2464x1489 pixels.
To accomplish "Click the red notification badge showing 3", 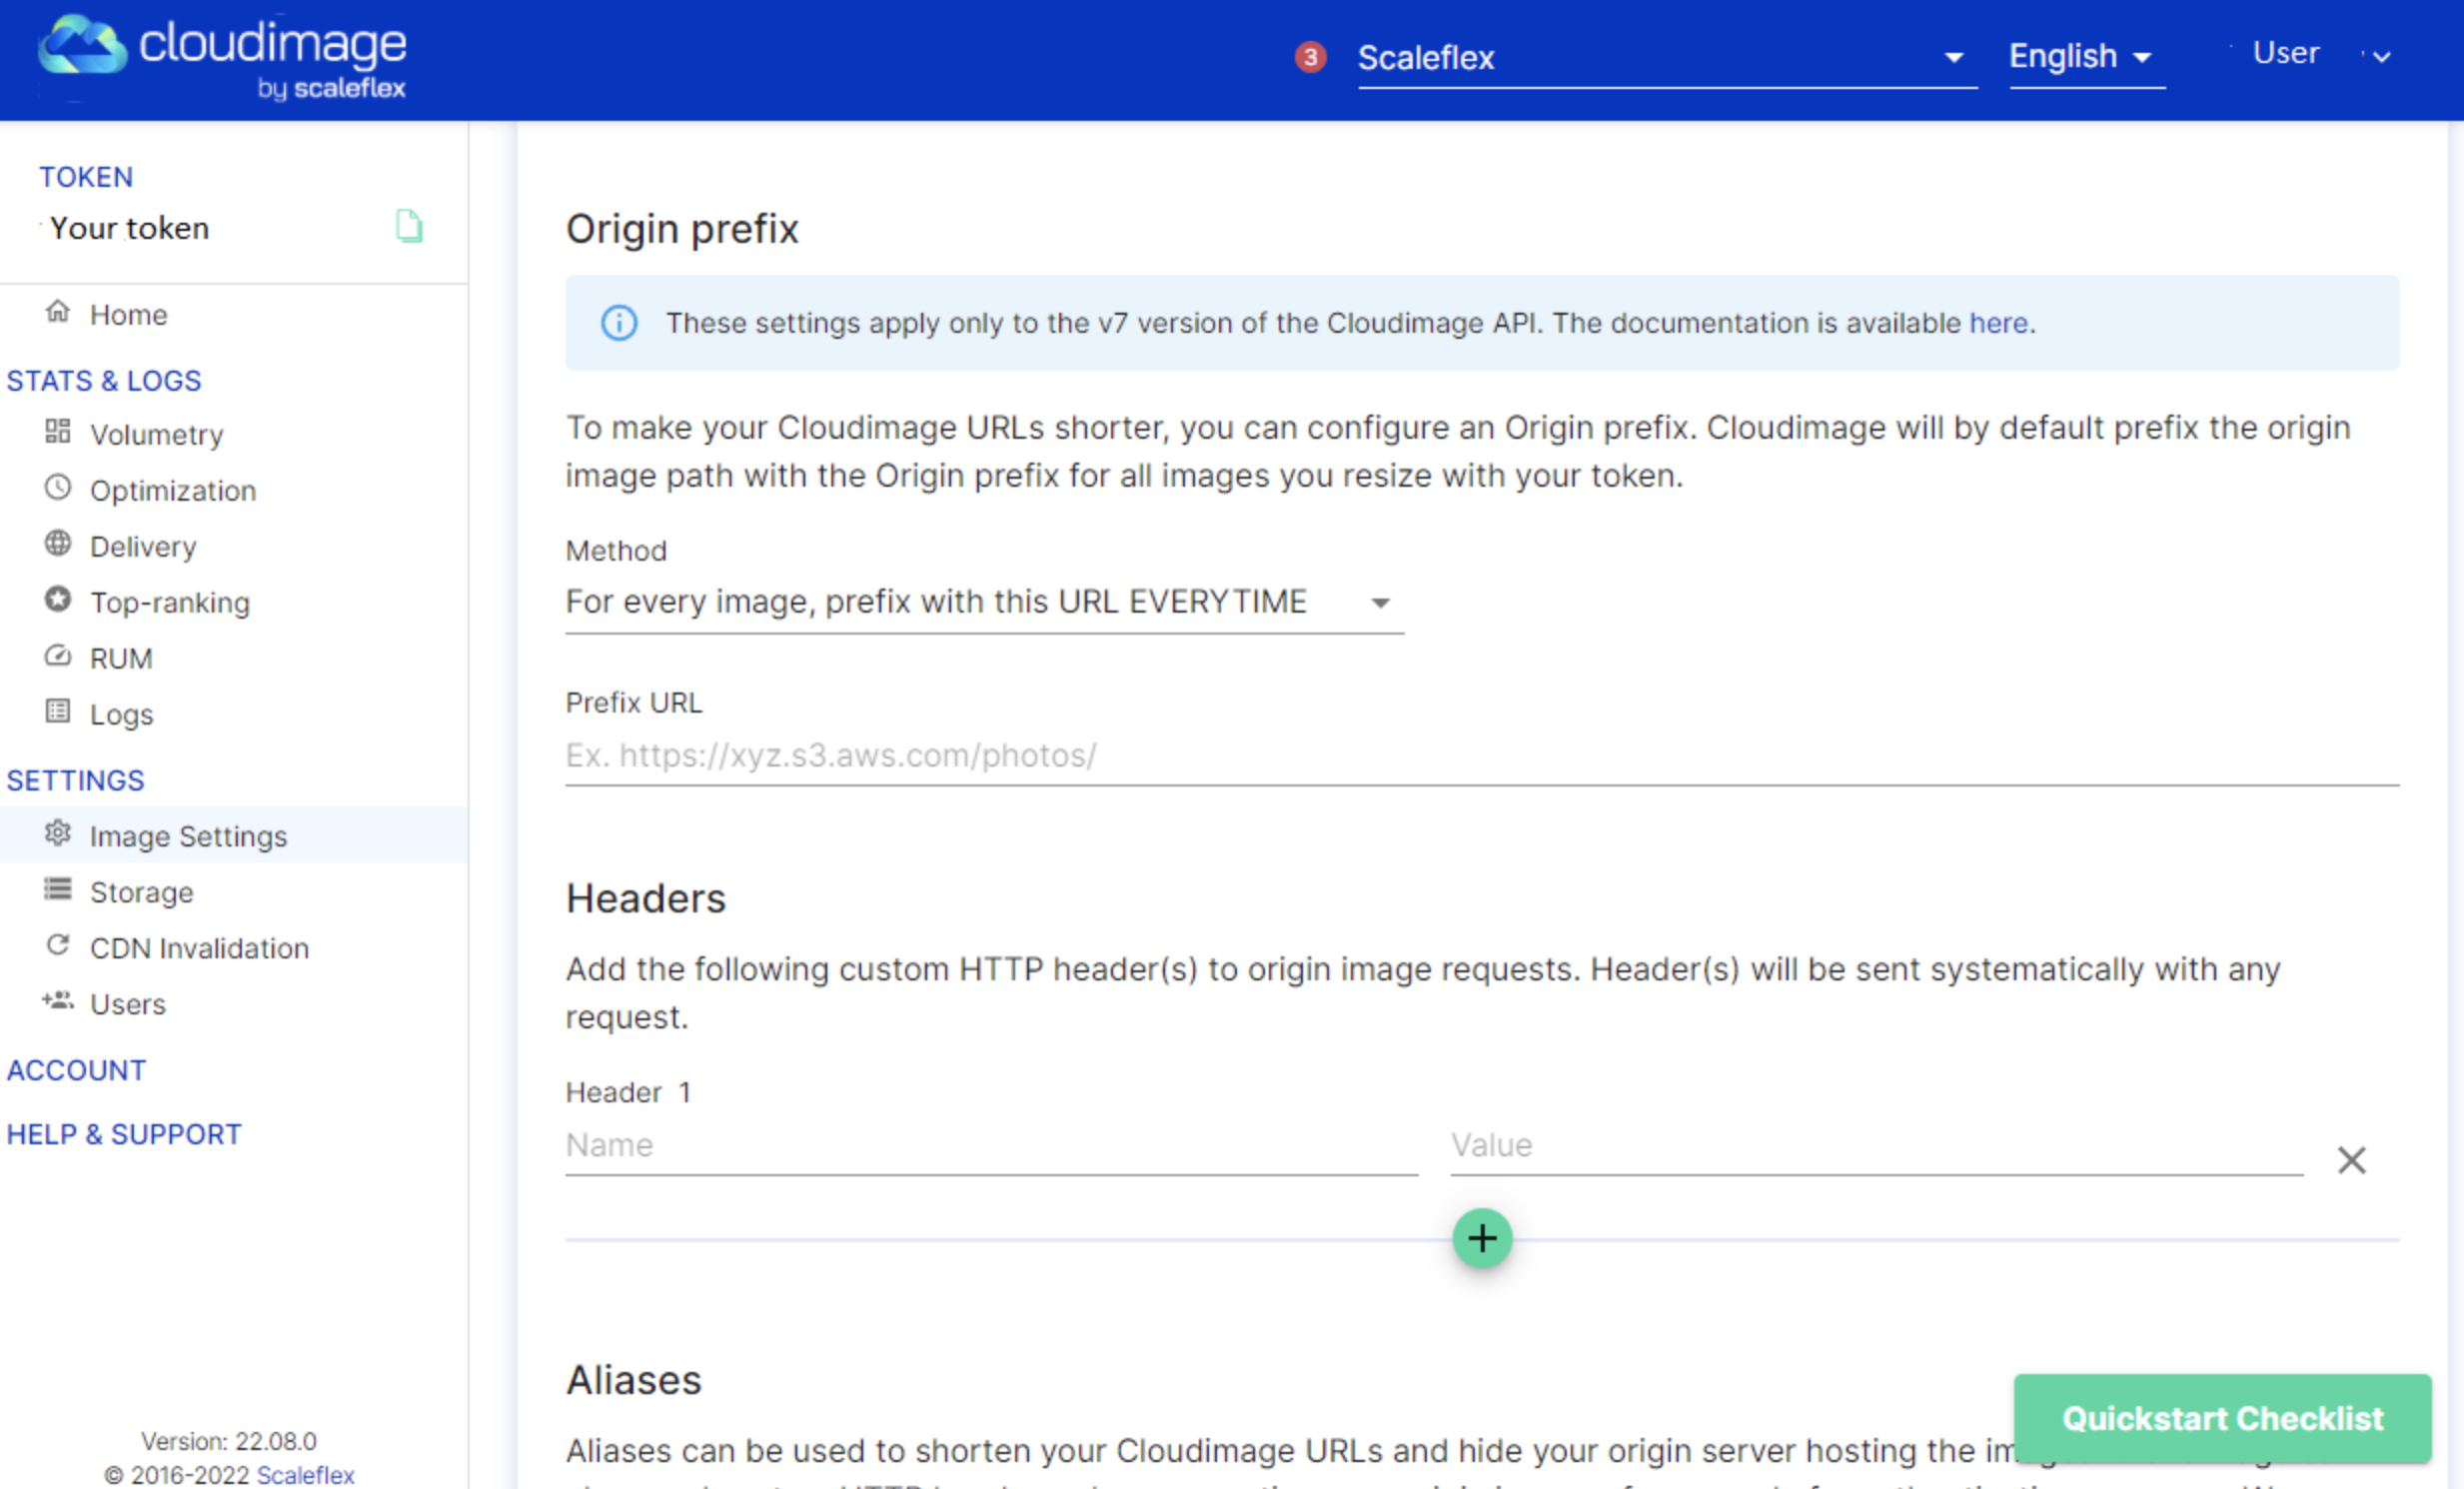I will 1310,57.
